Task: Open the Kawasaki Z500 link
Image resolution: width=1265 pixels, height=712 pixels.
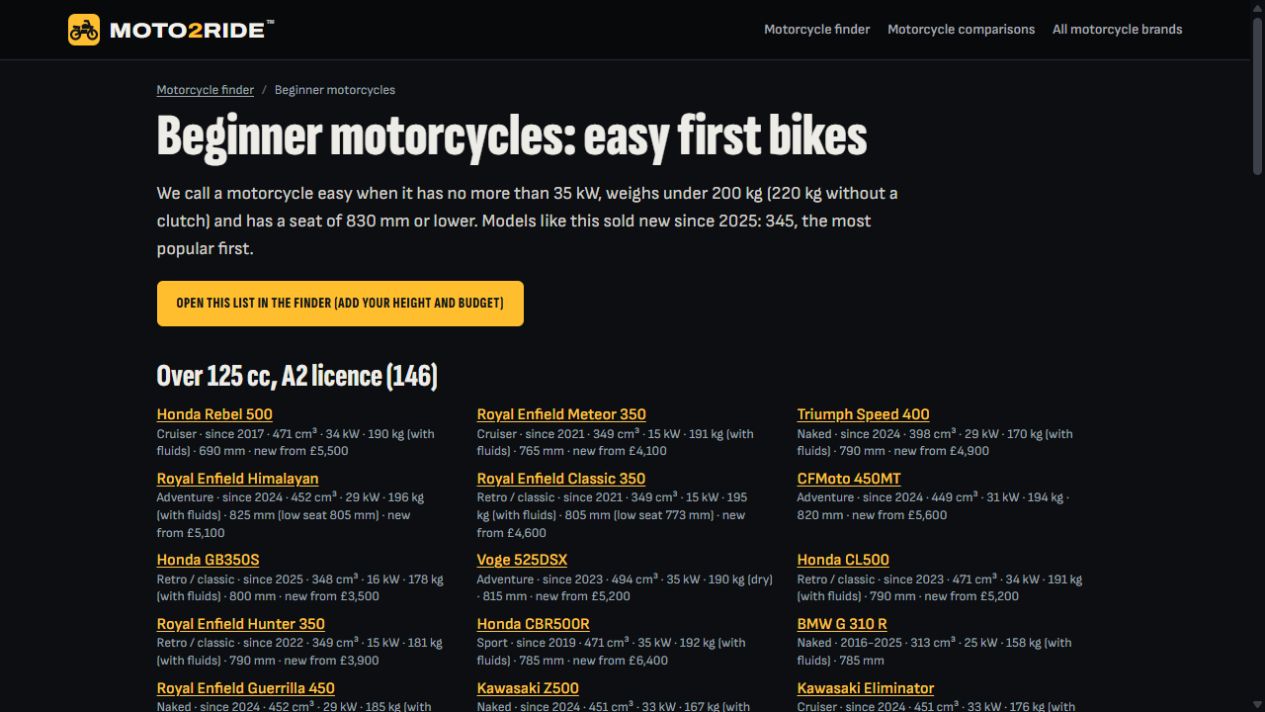Action: [x=527, y=688]
